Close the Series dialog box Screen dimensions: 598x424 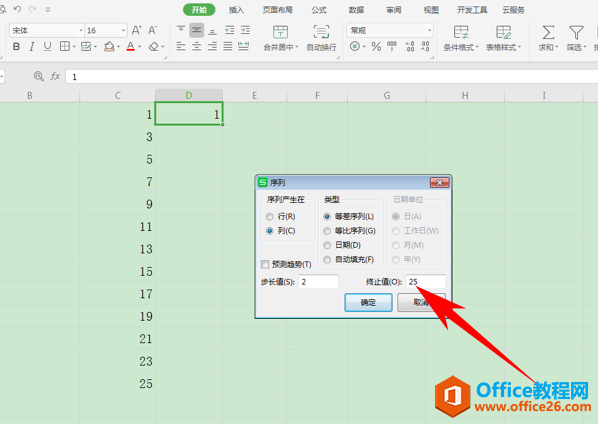coord(439,183)
